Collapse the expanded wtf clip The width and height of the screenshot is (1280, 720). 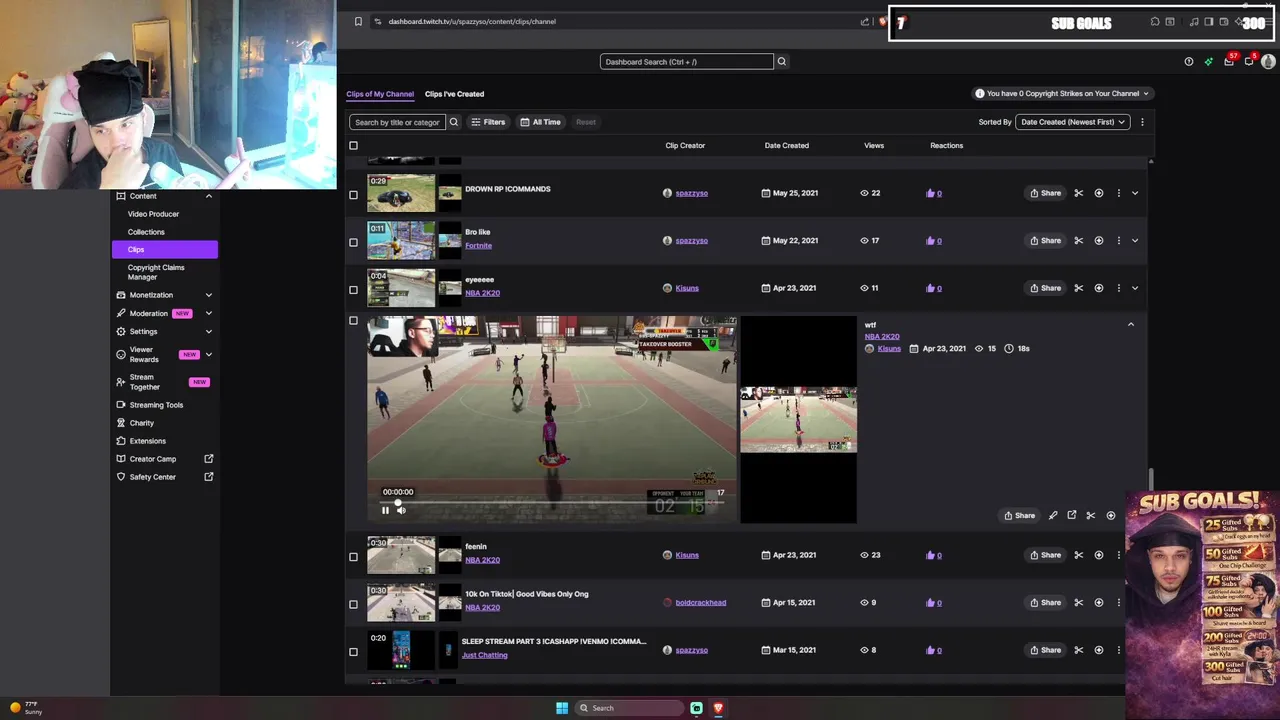[x=1131, y=324]
